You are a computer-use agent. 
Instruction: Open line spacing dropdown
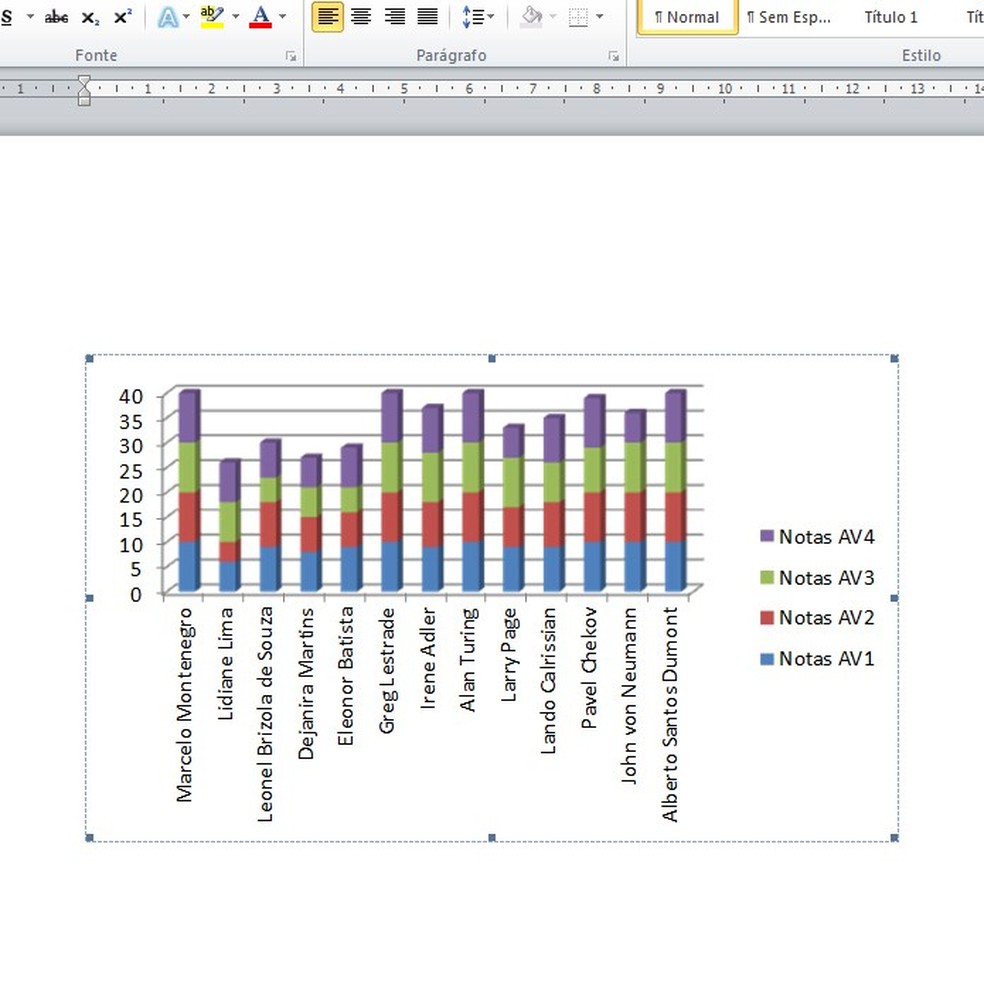point(477,17)
